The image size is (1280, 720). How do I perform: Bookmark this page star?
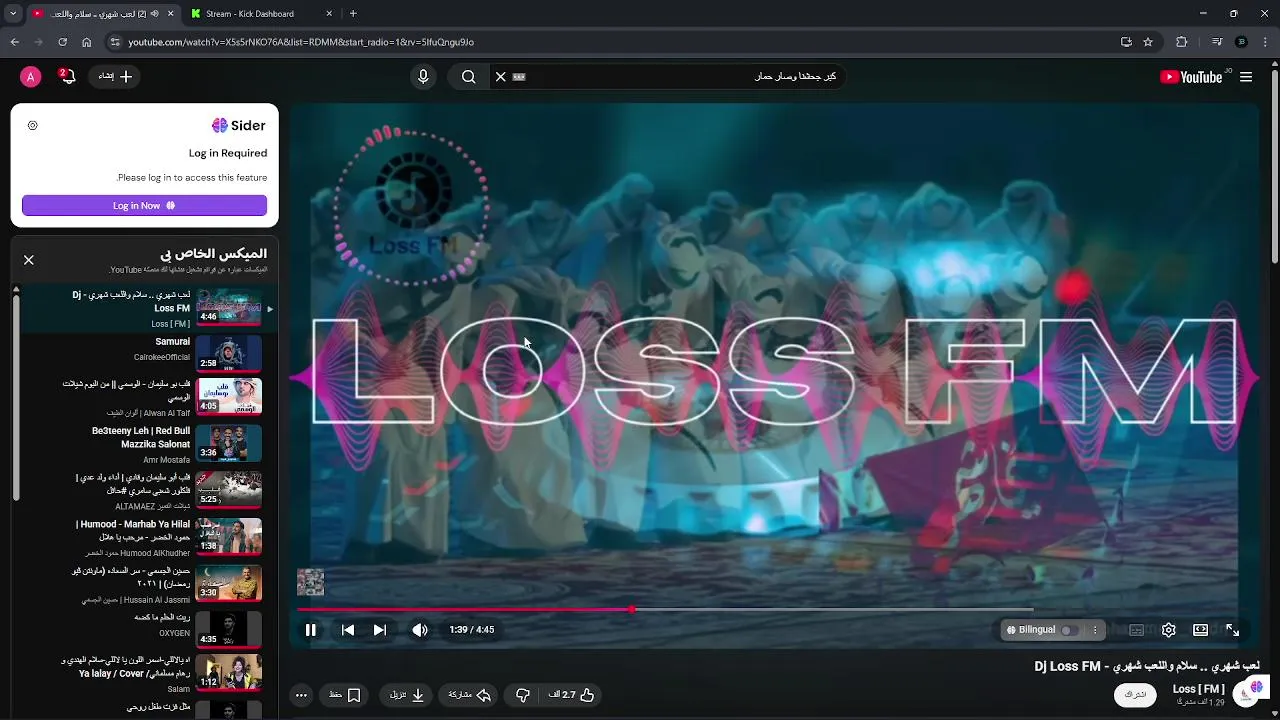[1148, 42]
